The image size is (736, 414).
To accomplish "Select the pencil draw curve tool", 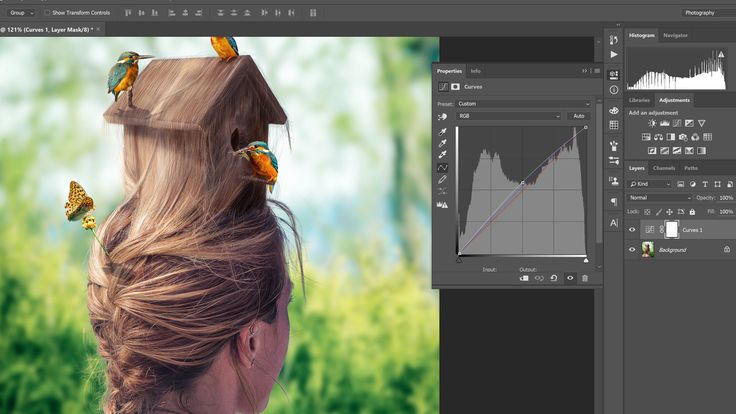I will 442,179.
